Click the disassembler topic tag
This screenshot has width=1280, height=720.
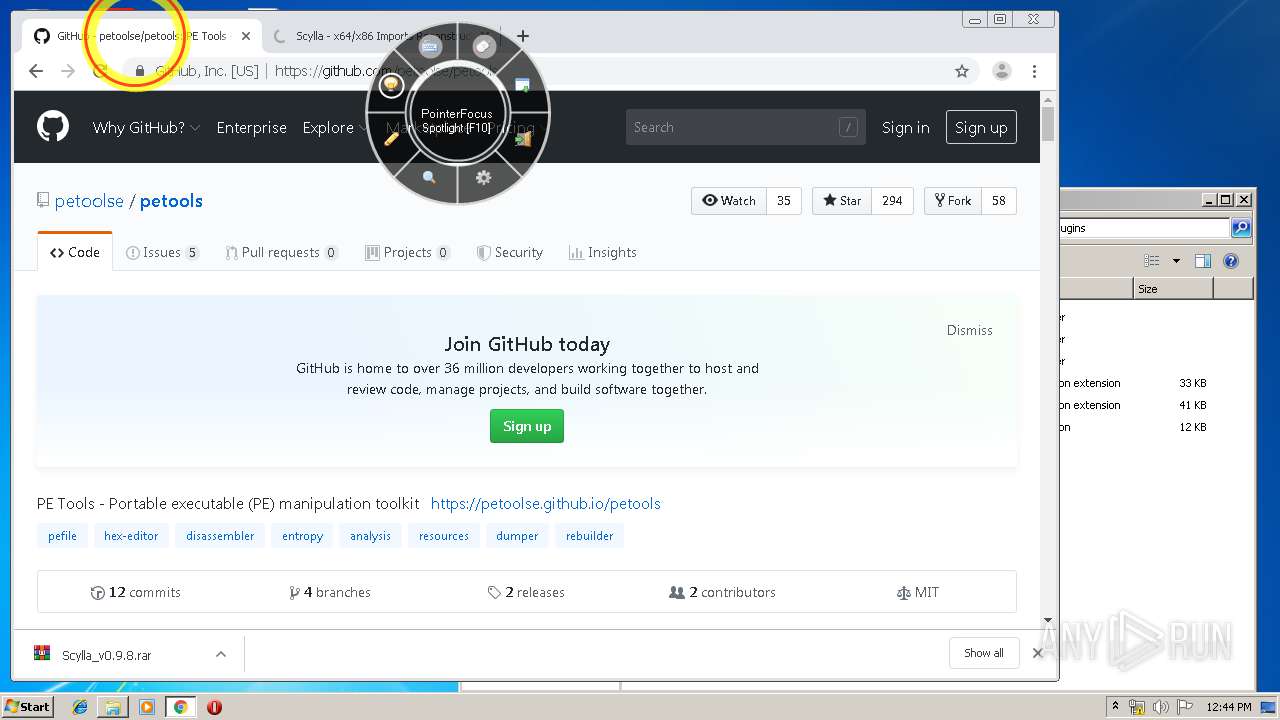[220, 536]
